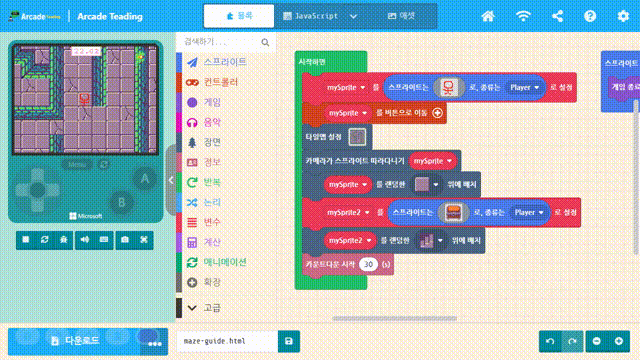The image size is (640, 360).
Task: Switch to the JavaScript tab
Action: (x=310, y=16)
